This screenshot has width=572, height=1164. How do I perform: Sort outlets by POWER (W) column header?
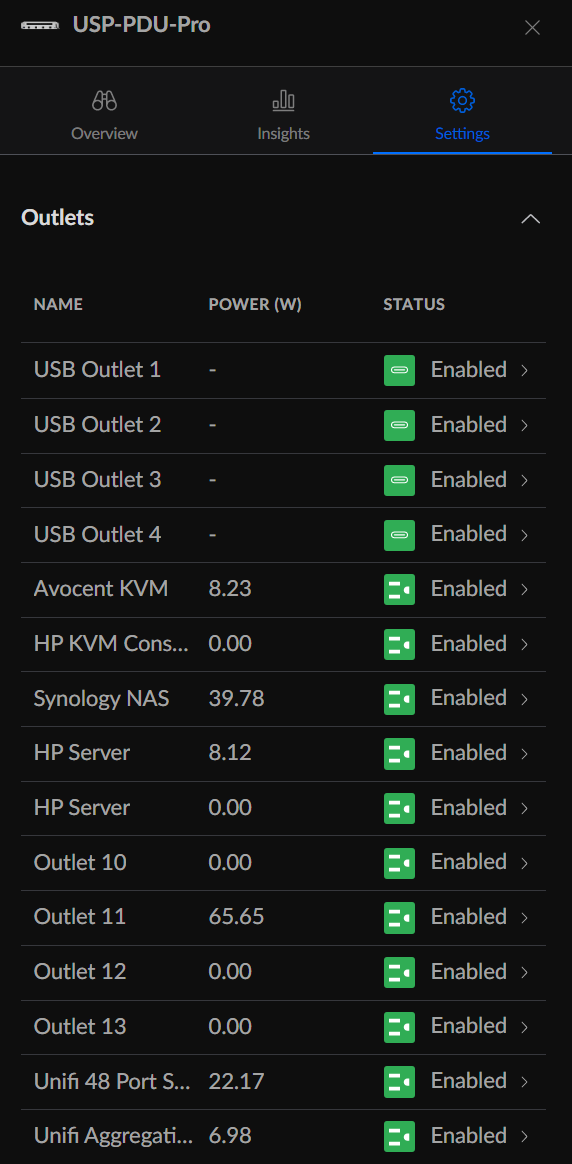[255, 304]
